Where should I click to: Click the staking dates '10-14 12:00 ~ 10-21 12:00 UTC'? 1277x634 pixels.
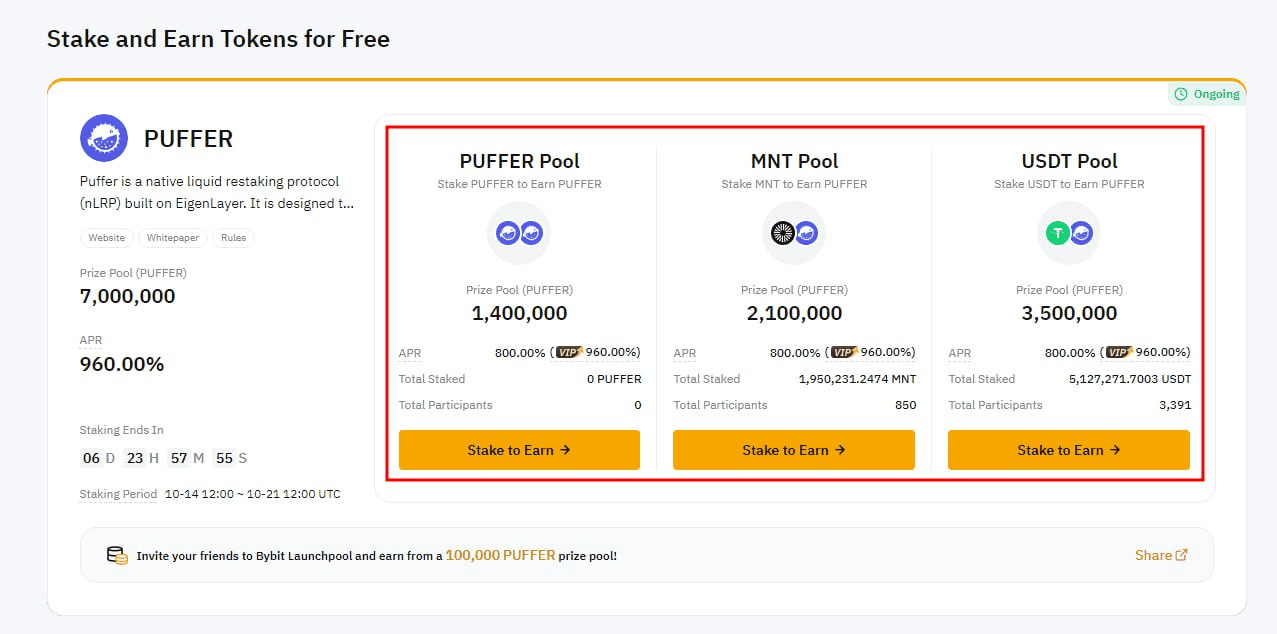tap(253, 494)
